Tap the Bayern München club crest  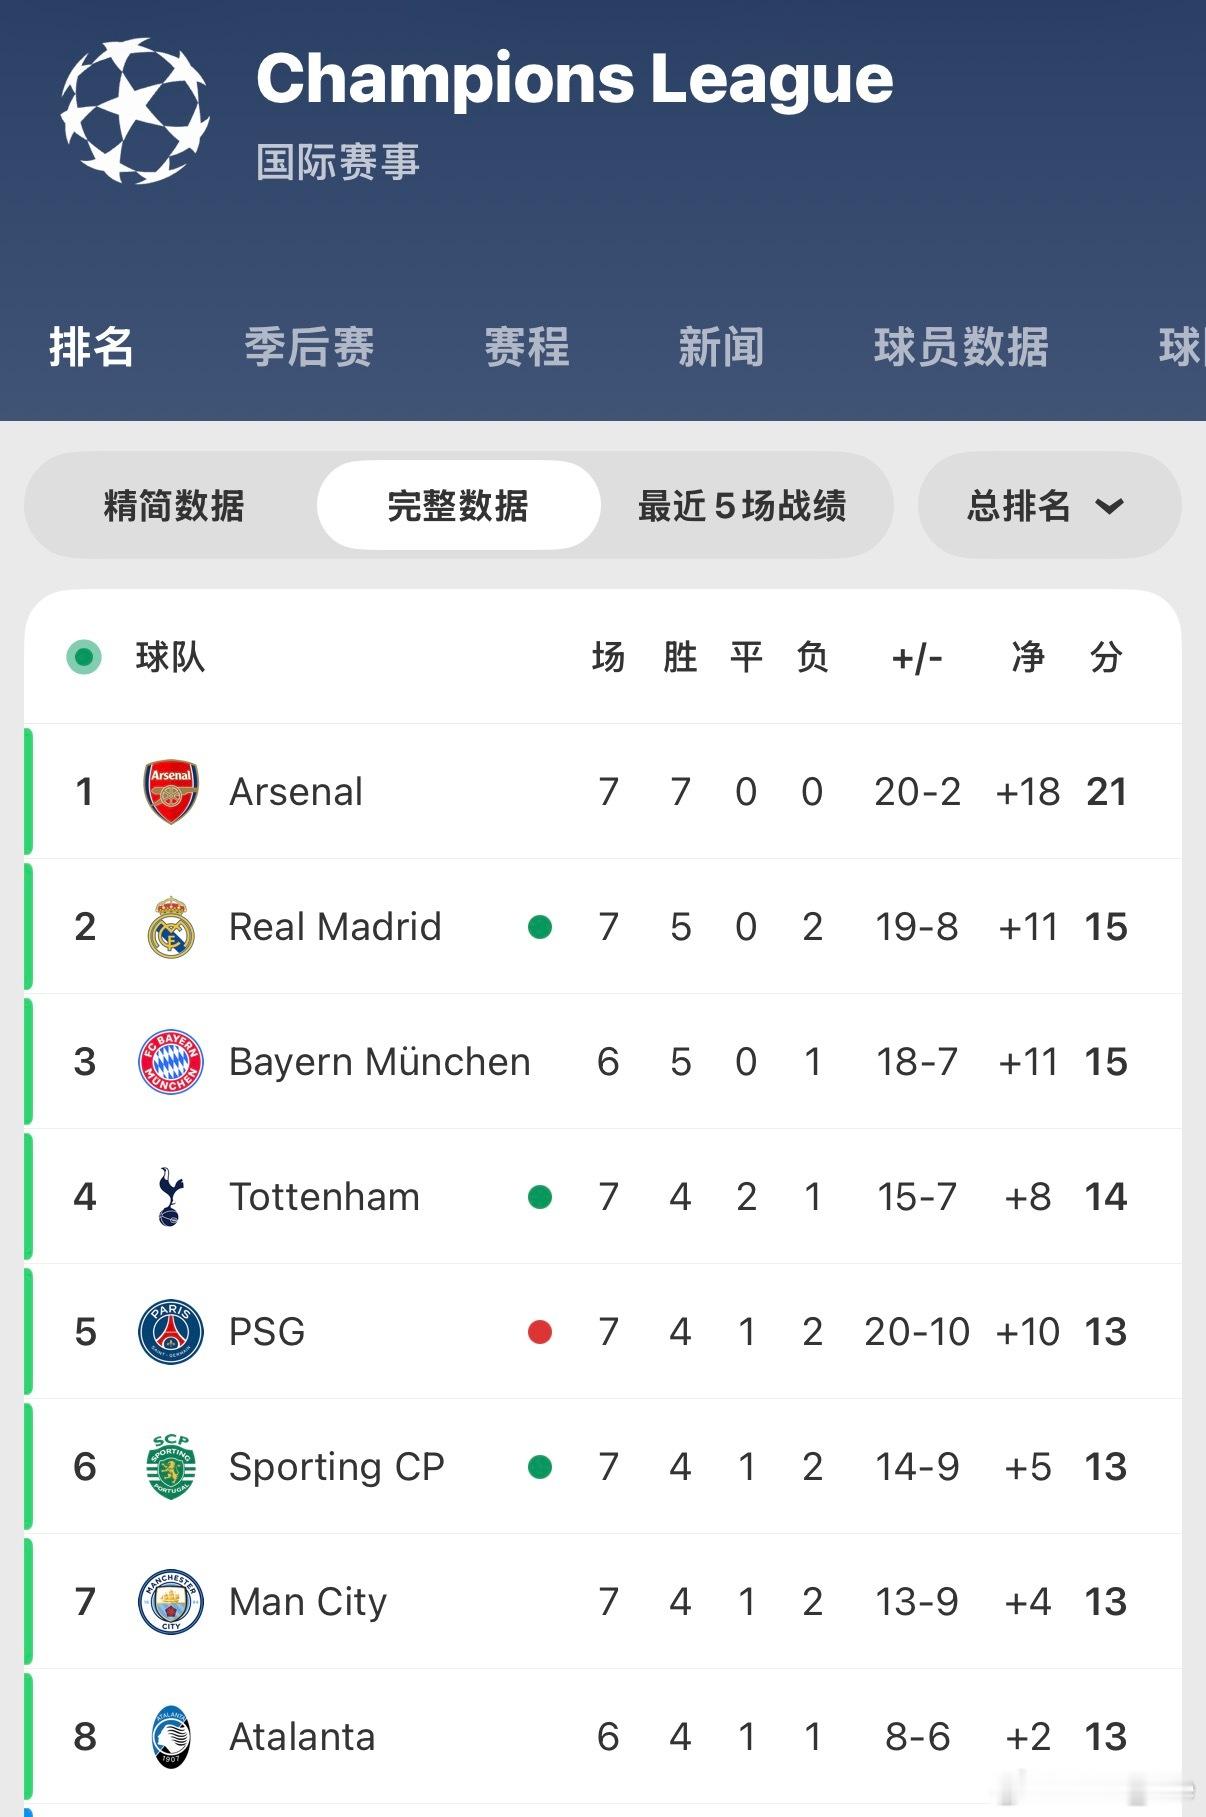[171, 1062]
